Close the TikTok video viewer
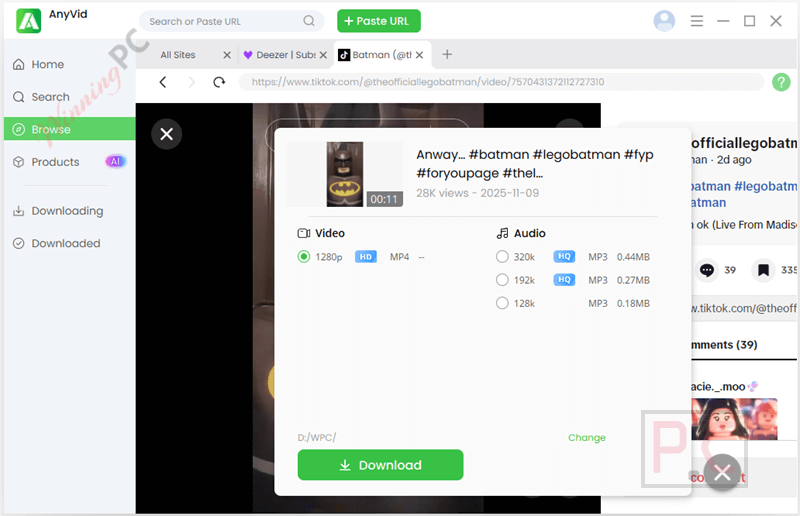 [166, 134]
